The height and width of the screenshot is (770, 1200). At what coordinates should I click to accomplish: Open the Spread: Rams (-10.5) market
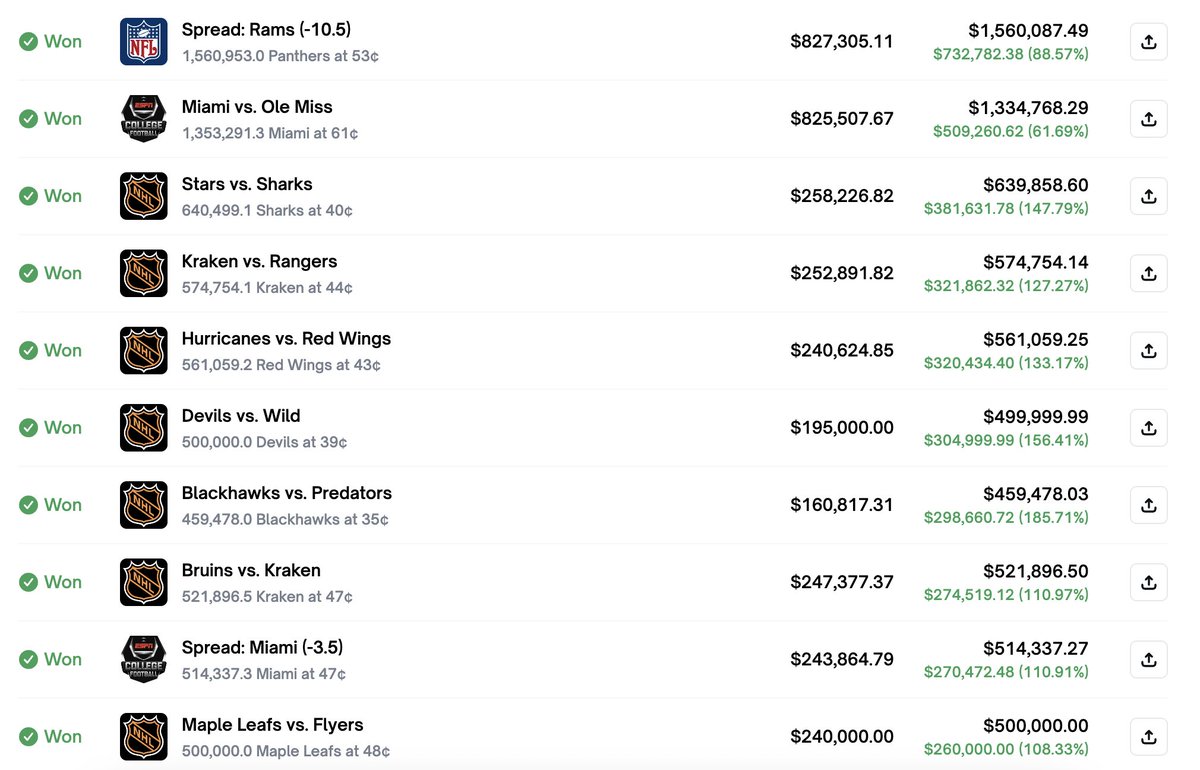click(266, 30)
